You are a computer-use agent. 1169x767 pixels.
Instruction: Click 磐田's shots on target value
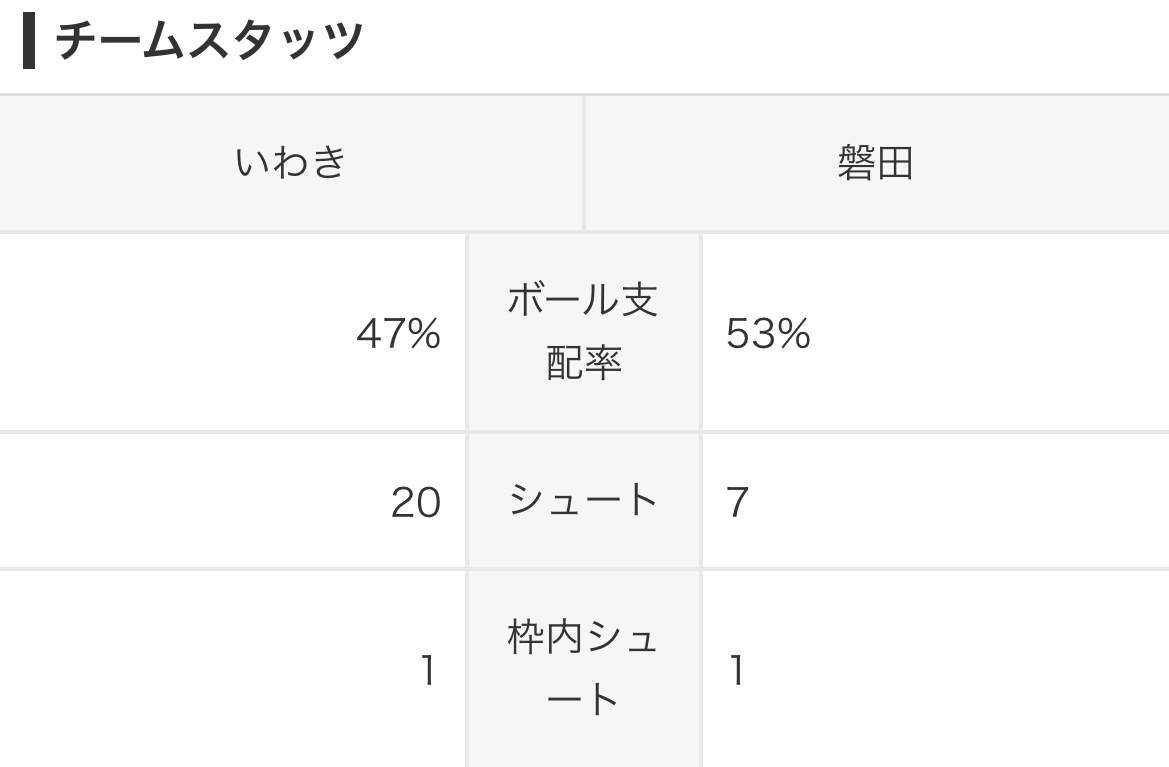click(737, 670)
